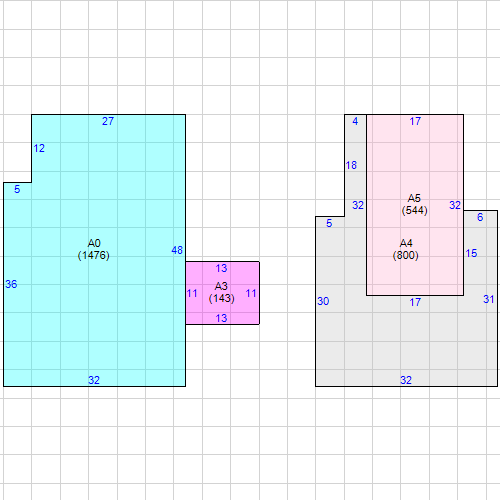Click the 17 dimension below A5's bottom edge
This screenshot has width=500, height=500.
point(415,302)
